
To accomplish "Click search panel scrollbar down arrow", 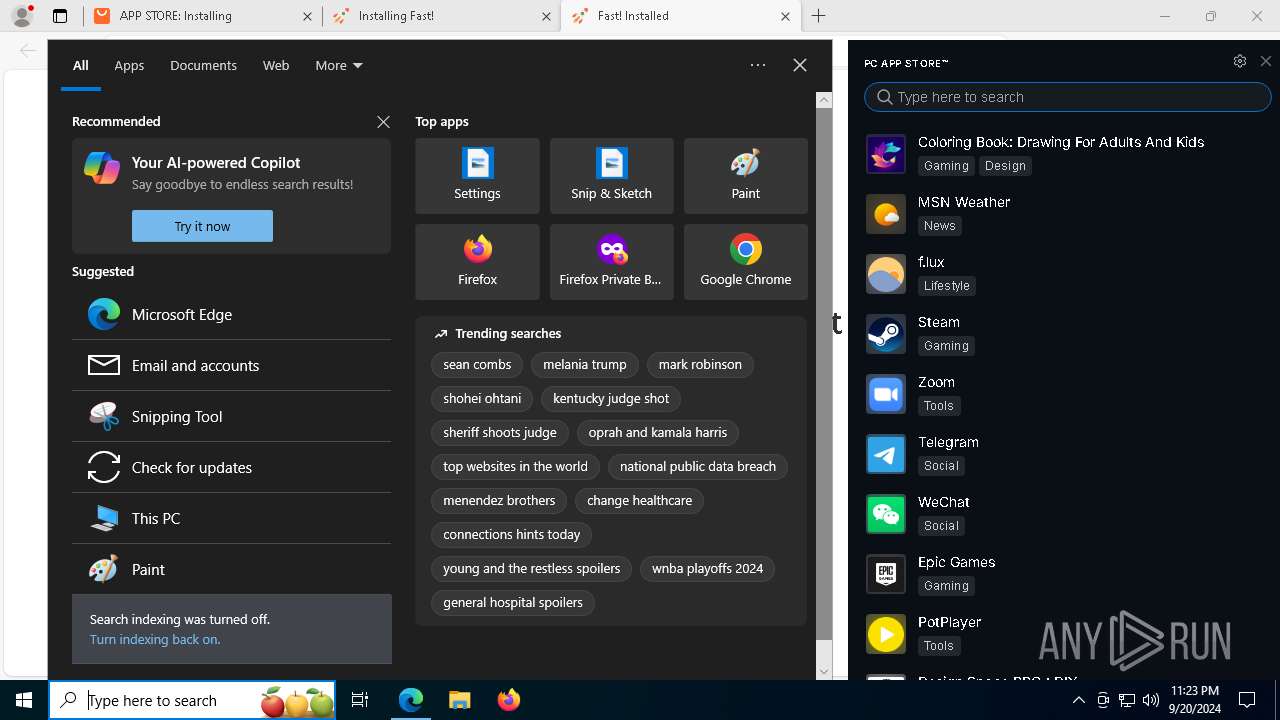I will 824,672.
